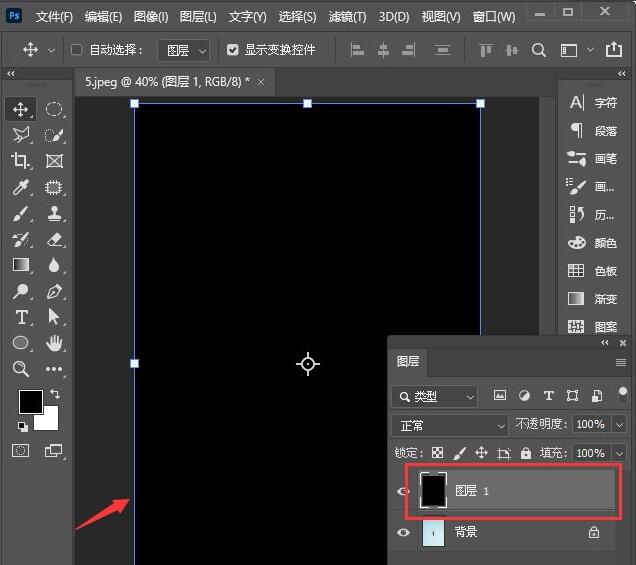
Task: Uncheck 显示变换控件 checkbox
Action: [233, 50]
